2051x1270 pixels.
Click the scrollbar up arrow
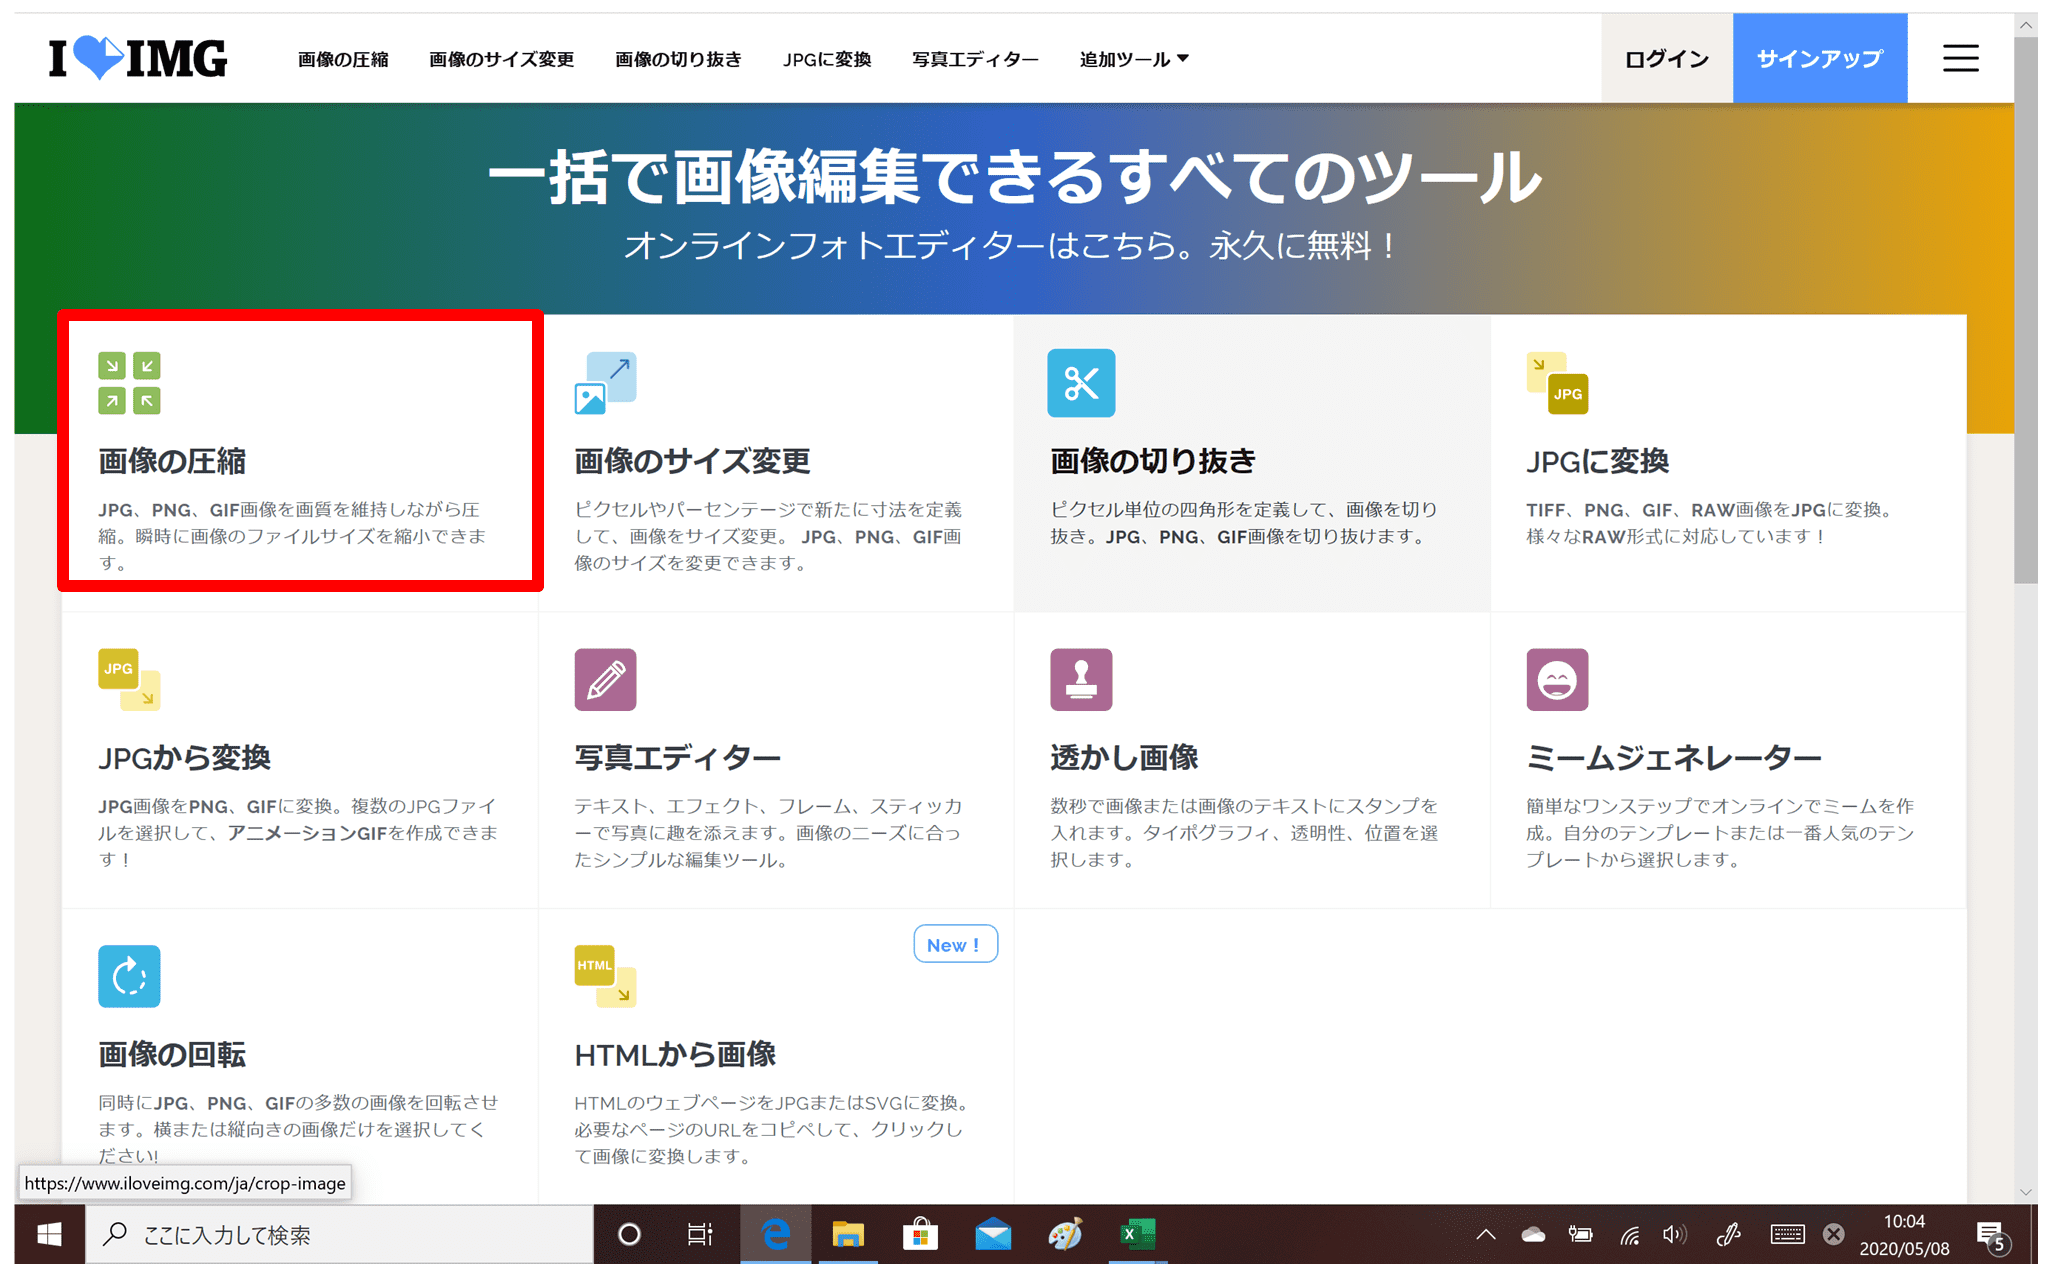[x=2026, y=25]
